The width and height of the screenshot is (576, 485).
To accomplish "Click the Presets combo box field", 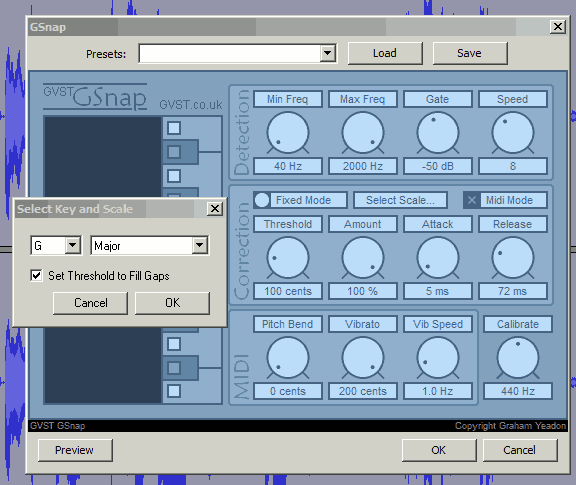I will tap(237, 54).
